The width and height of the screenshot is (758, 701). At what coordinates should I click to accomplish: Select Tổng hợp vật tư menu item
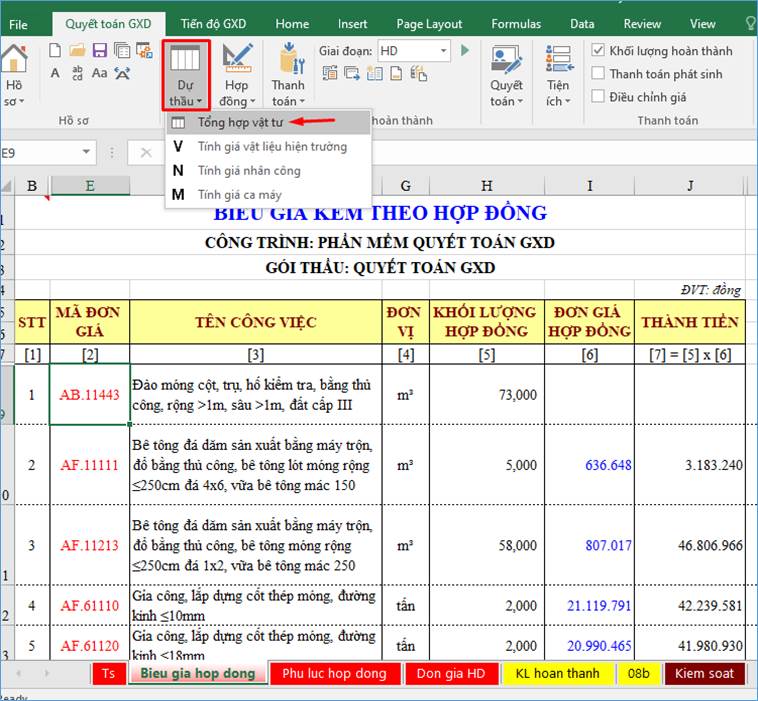240,122
